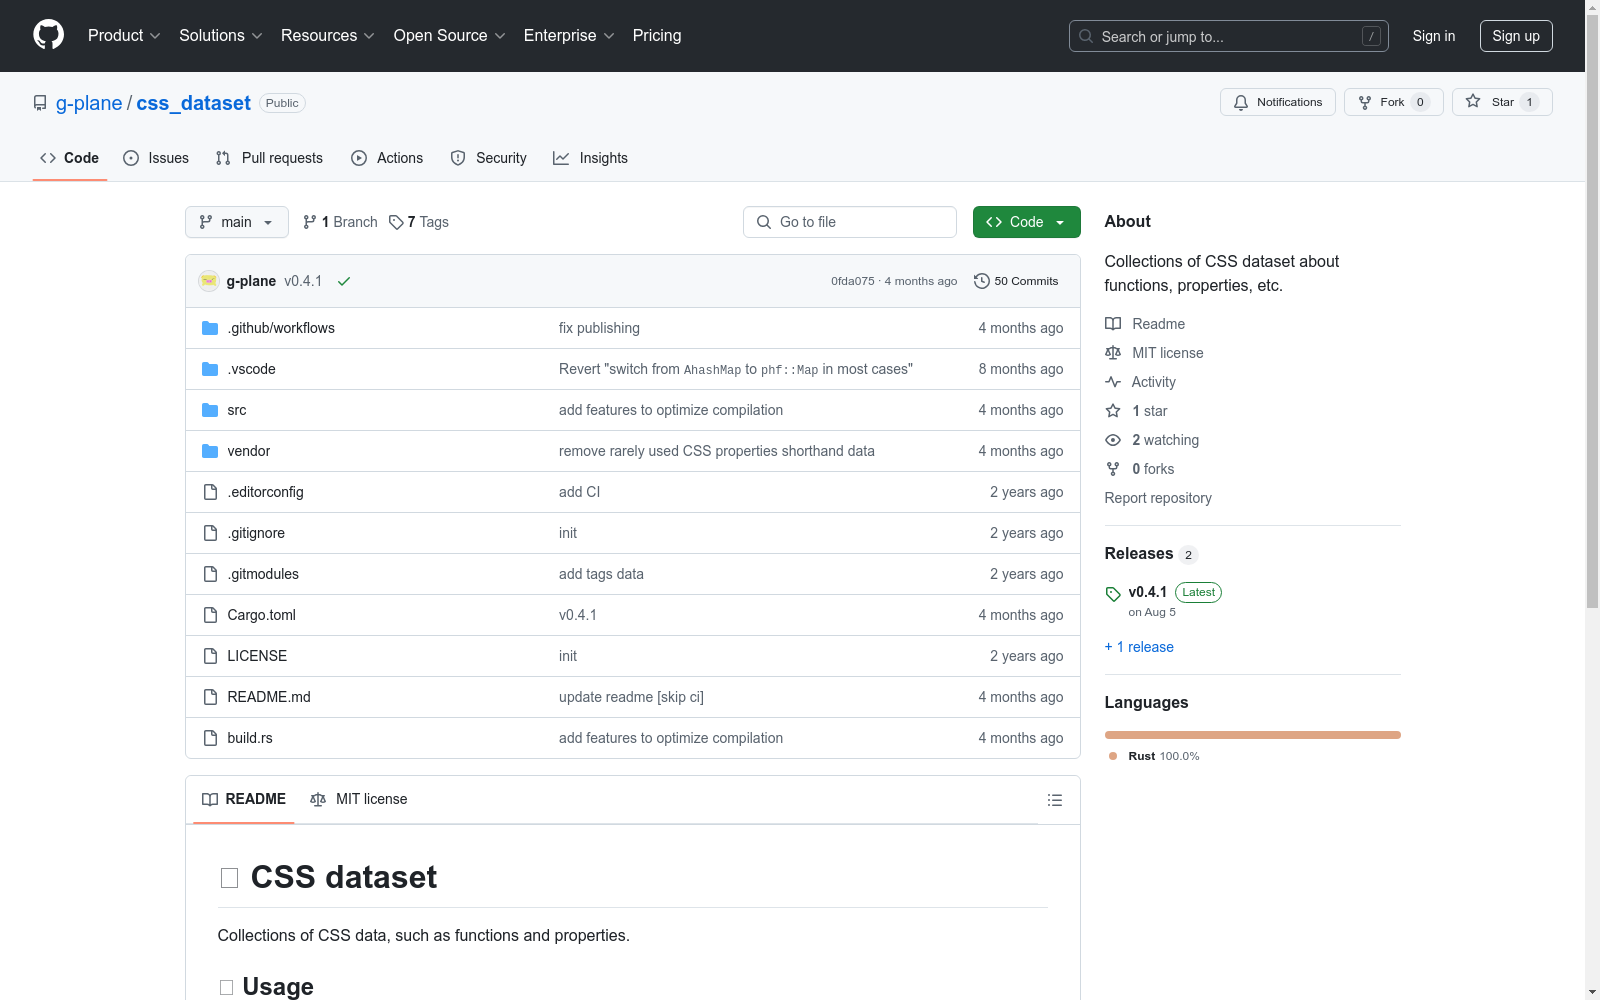
Task: Click the bell icon in Notifications button
Action: coord(1241,102)
